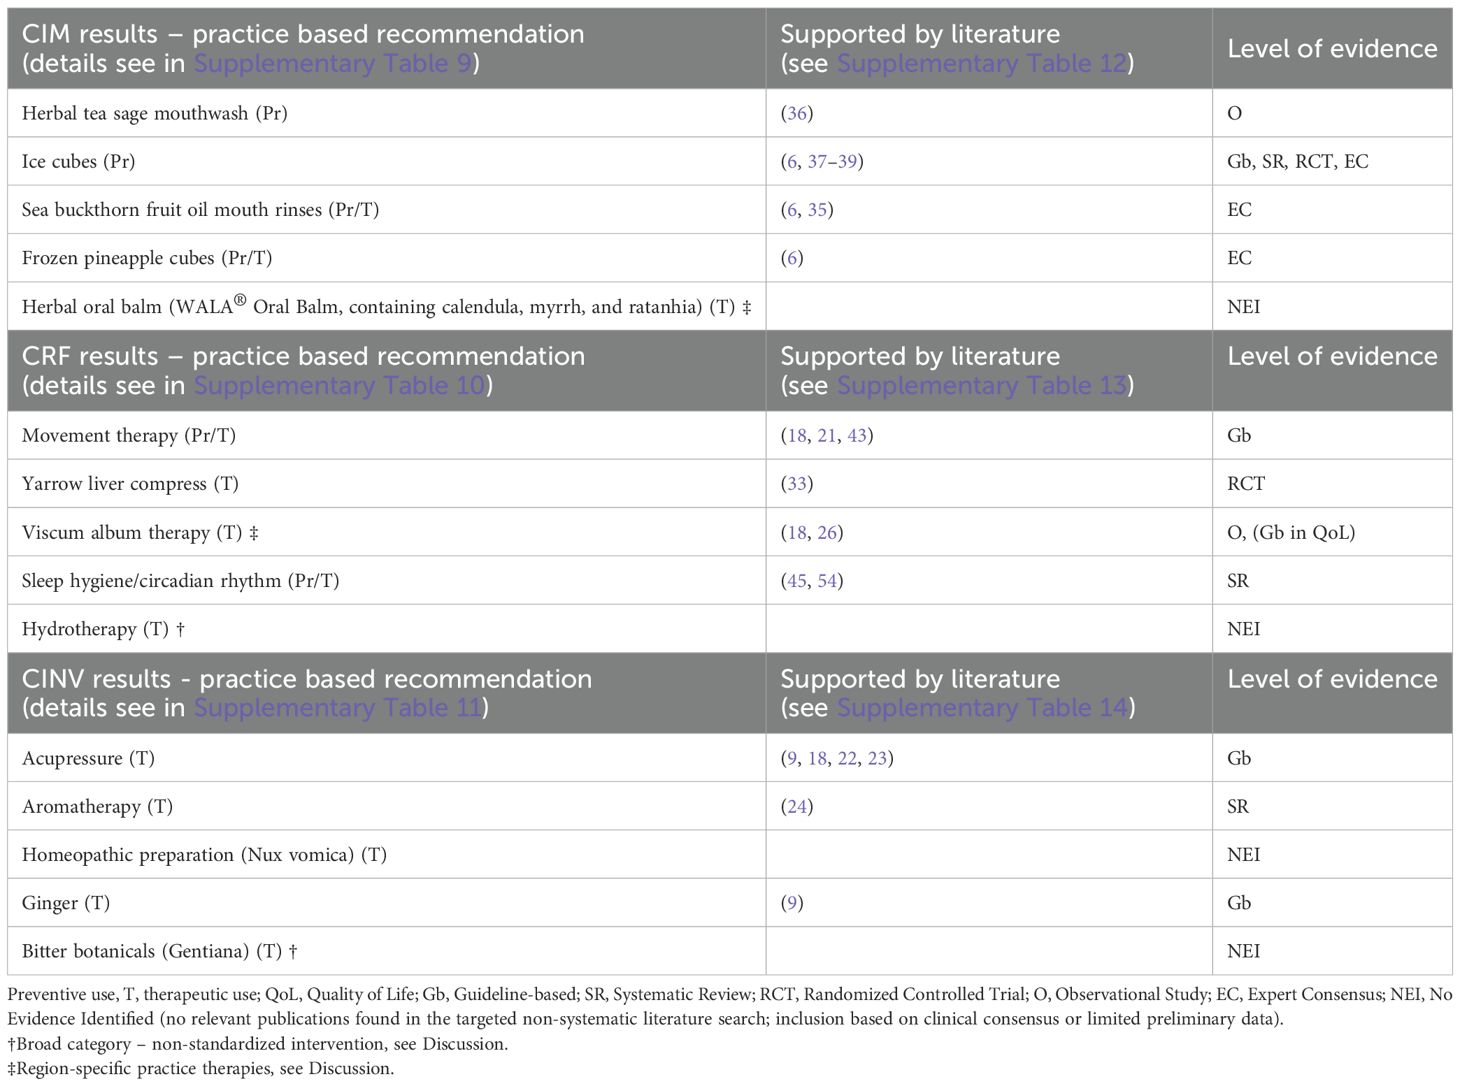The width and height of the screenshot is (1460, 1086).
Task: Open reference 26 for Viscum album therapy
Action: (827, 533)
